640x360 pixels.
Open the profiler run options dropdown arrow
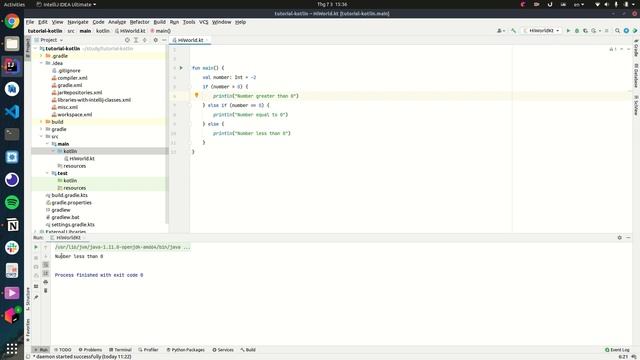click(x=600, y=31)
